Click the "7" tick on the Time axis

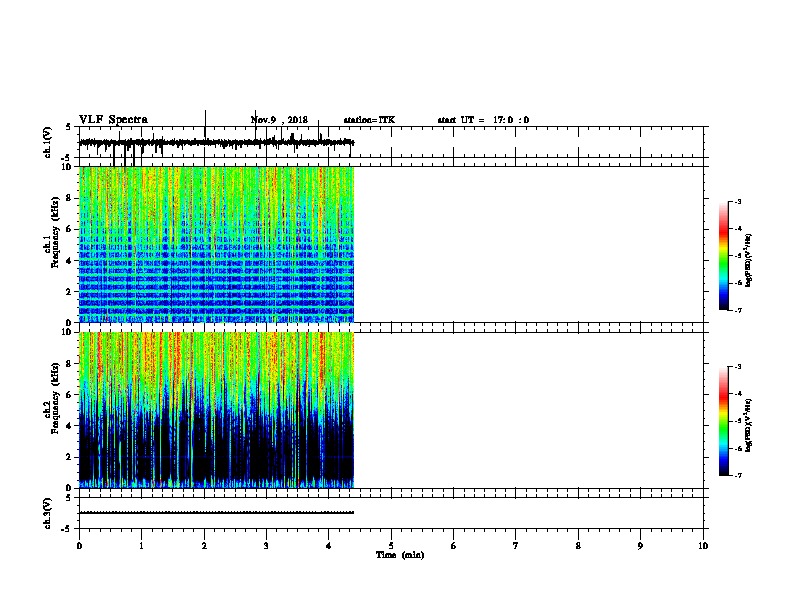pyautogui.click(x=516, y=546)
